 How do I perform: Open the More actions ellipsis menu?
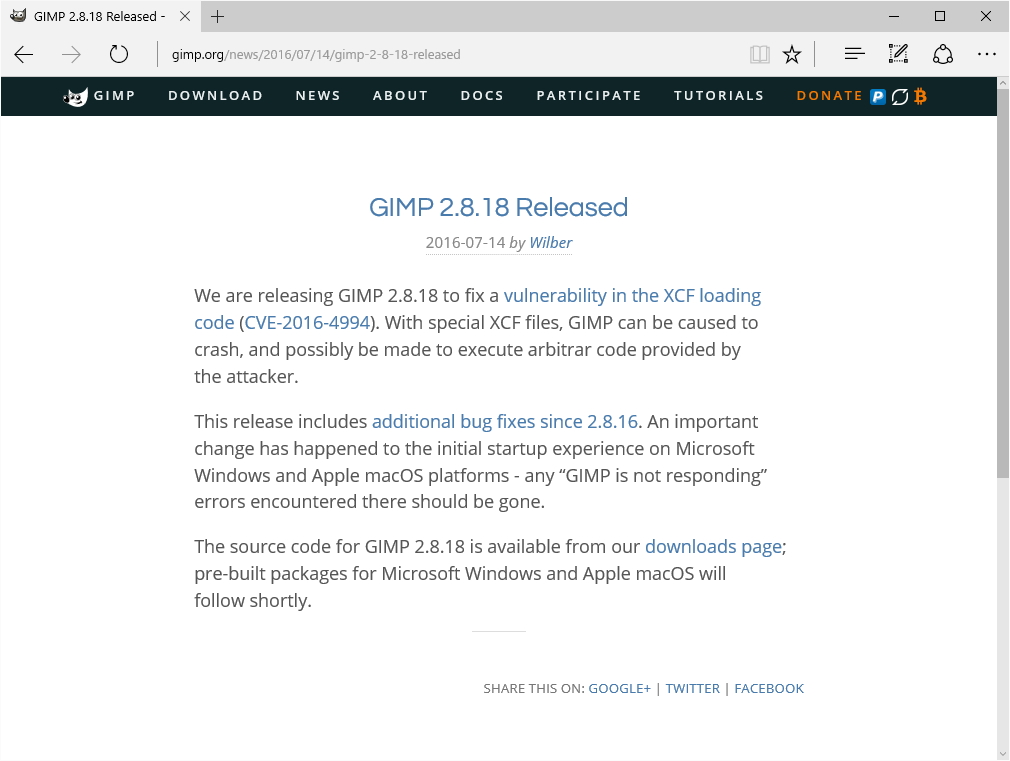point(987,55)
